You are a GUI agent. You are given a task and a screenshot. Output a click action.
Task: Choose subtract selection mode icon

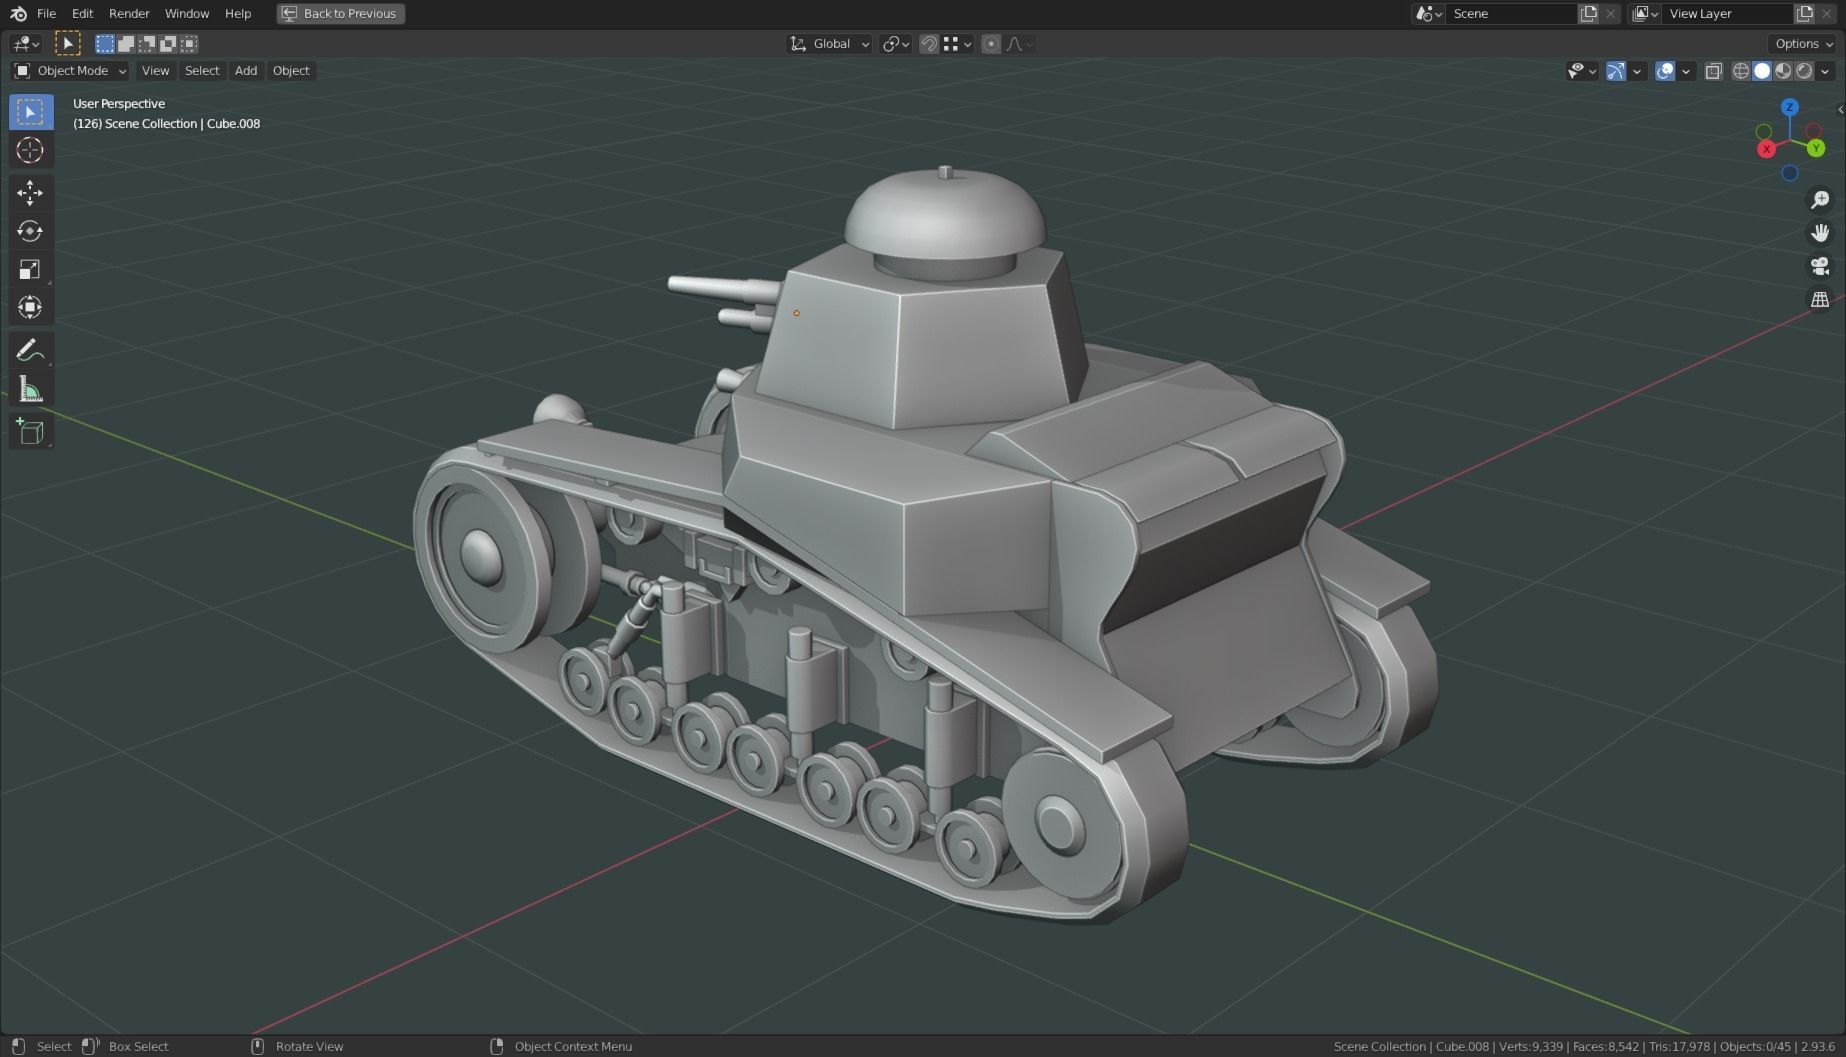(147, 43)
